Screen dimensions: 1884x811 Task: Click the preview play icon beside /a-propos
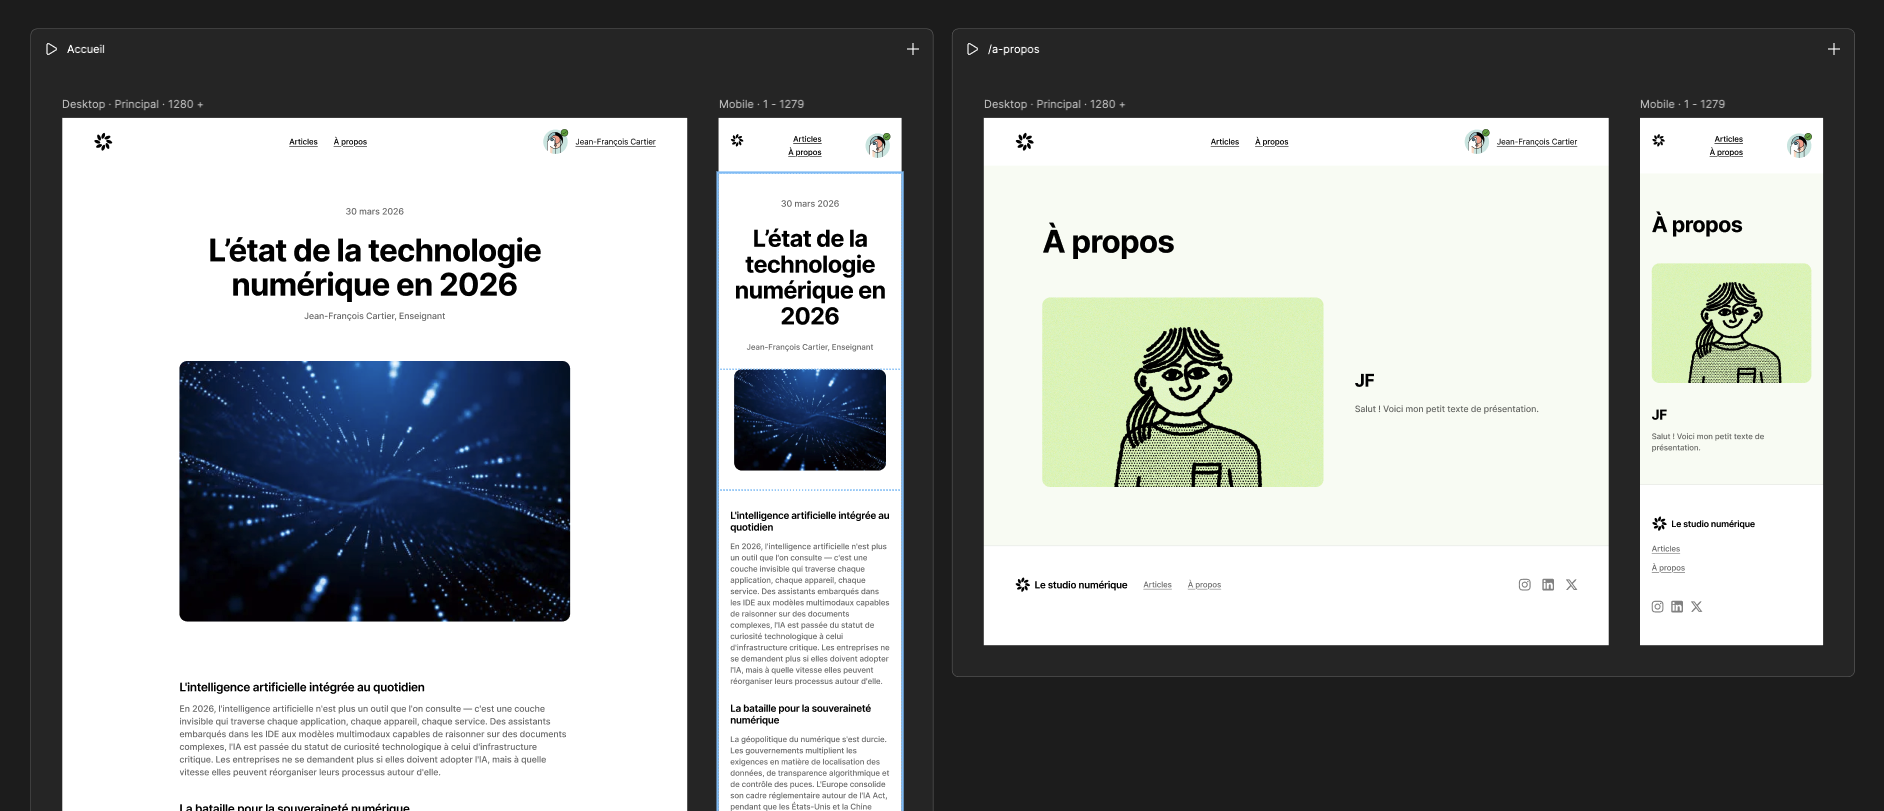tap(972, 49)
